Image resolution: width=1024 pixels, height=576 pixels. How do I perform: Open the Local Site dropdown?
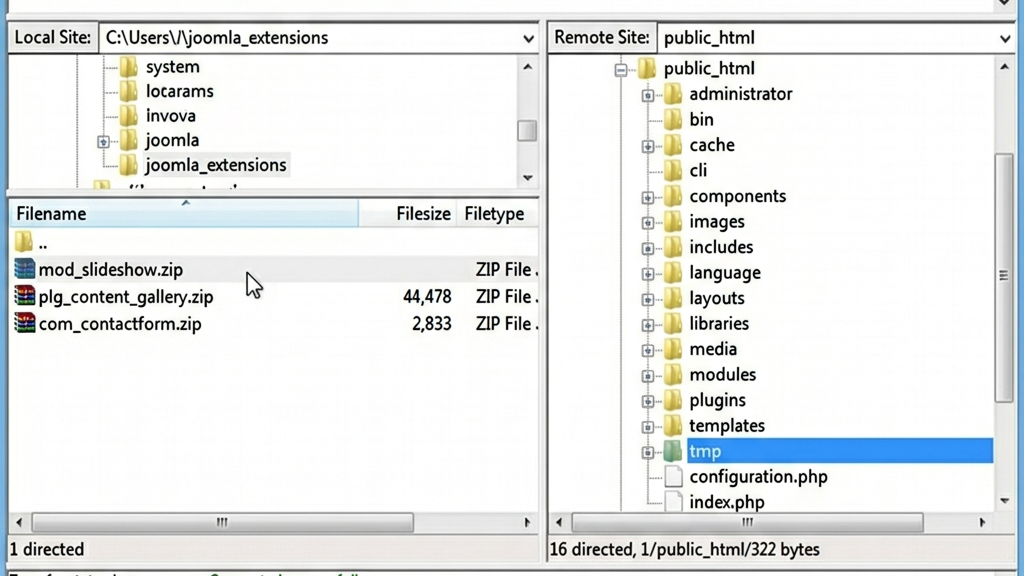(x=527, y=38)
